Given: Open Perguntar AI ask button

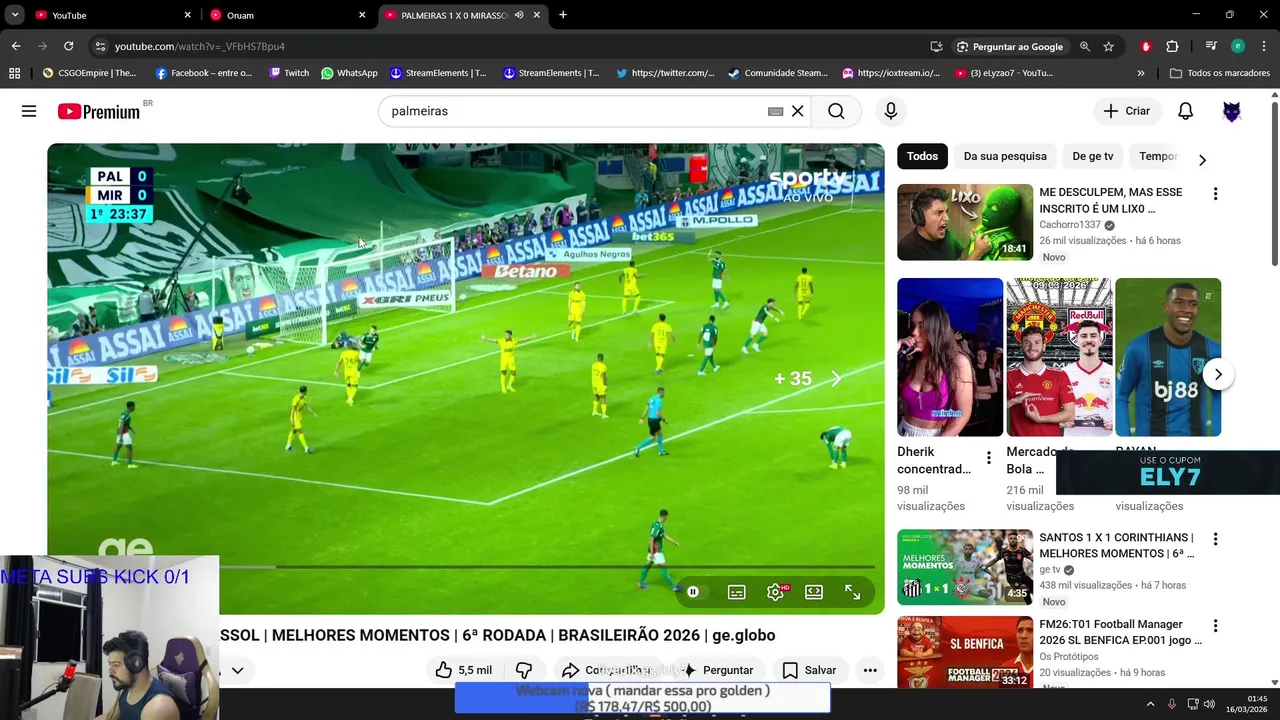Looking at the screenshot, I should 718,670.
